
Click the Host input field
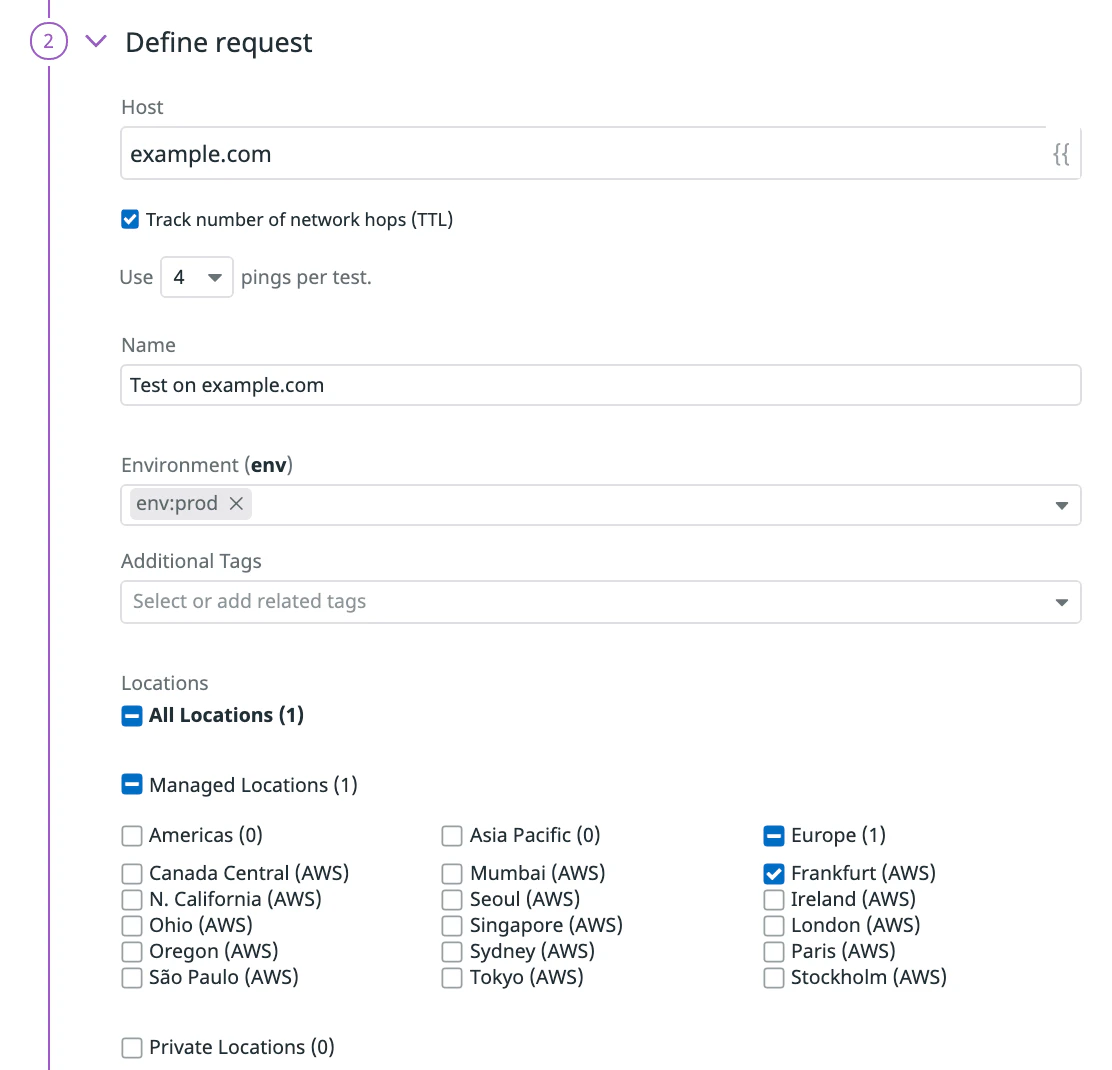coord(583,154)
